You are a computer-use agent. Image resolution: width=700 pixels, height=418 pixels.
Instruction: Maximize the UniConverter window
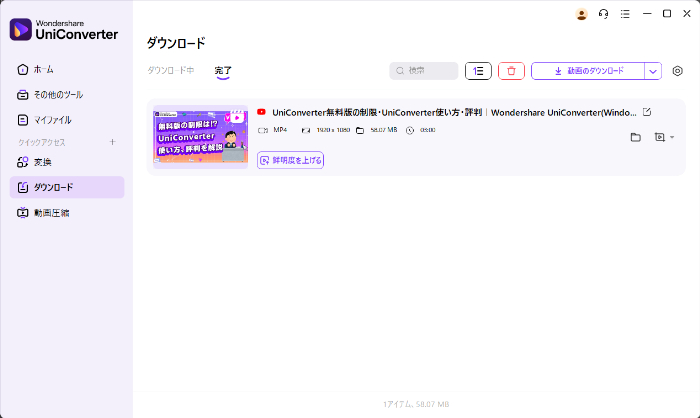click(667, 14)
